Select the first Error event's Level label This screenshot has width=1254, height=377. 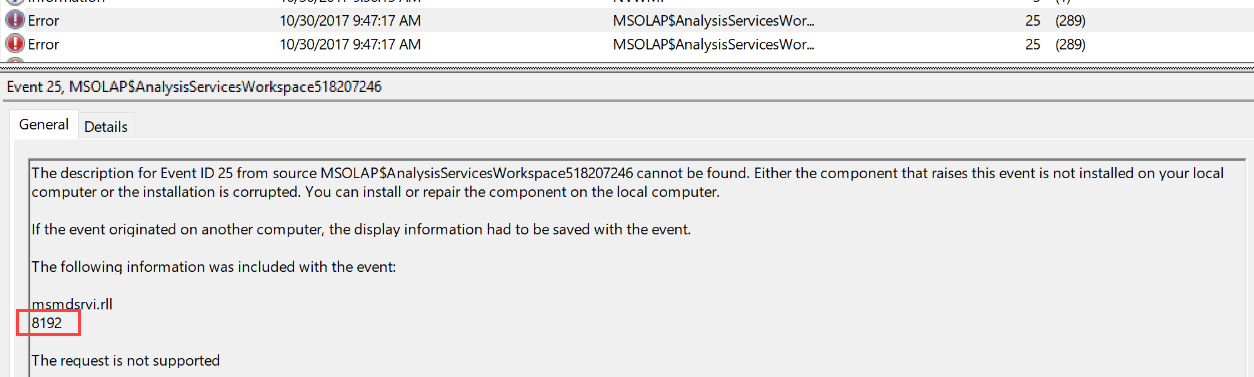(43, 20)
